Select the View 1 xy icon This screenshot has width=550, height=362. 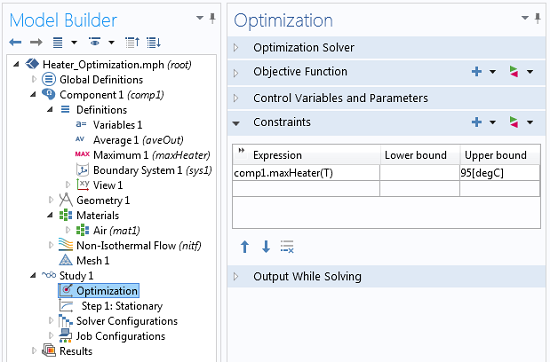(x=83, y=185)
